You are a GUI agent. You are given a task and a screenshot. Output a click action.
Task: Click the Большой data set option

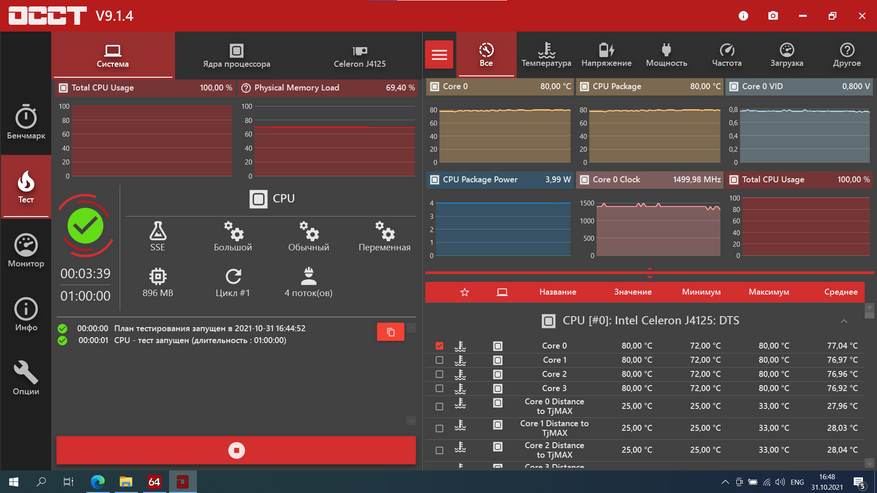click(233, 236)
